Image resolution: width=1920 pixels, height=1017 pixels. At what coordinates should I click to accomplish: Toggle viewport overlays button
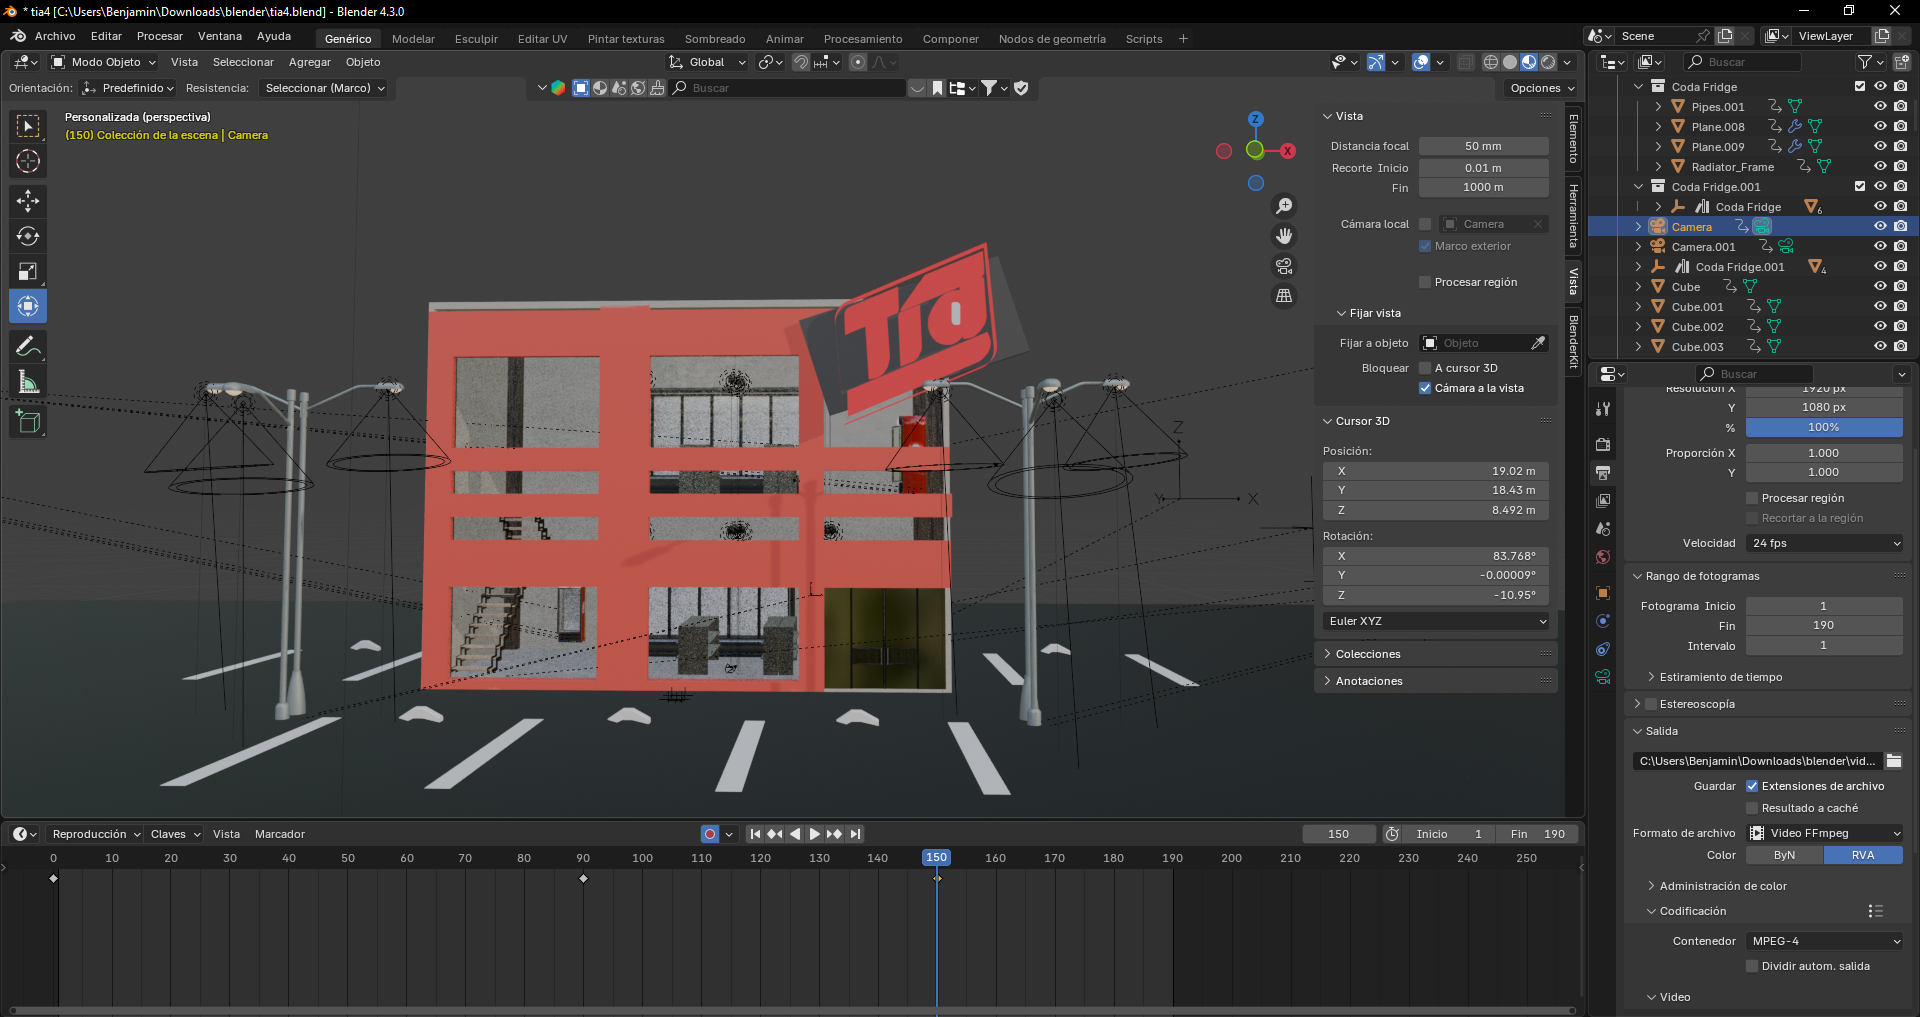point(1421,62)
